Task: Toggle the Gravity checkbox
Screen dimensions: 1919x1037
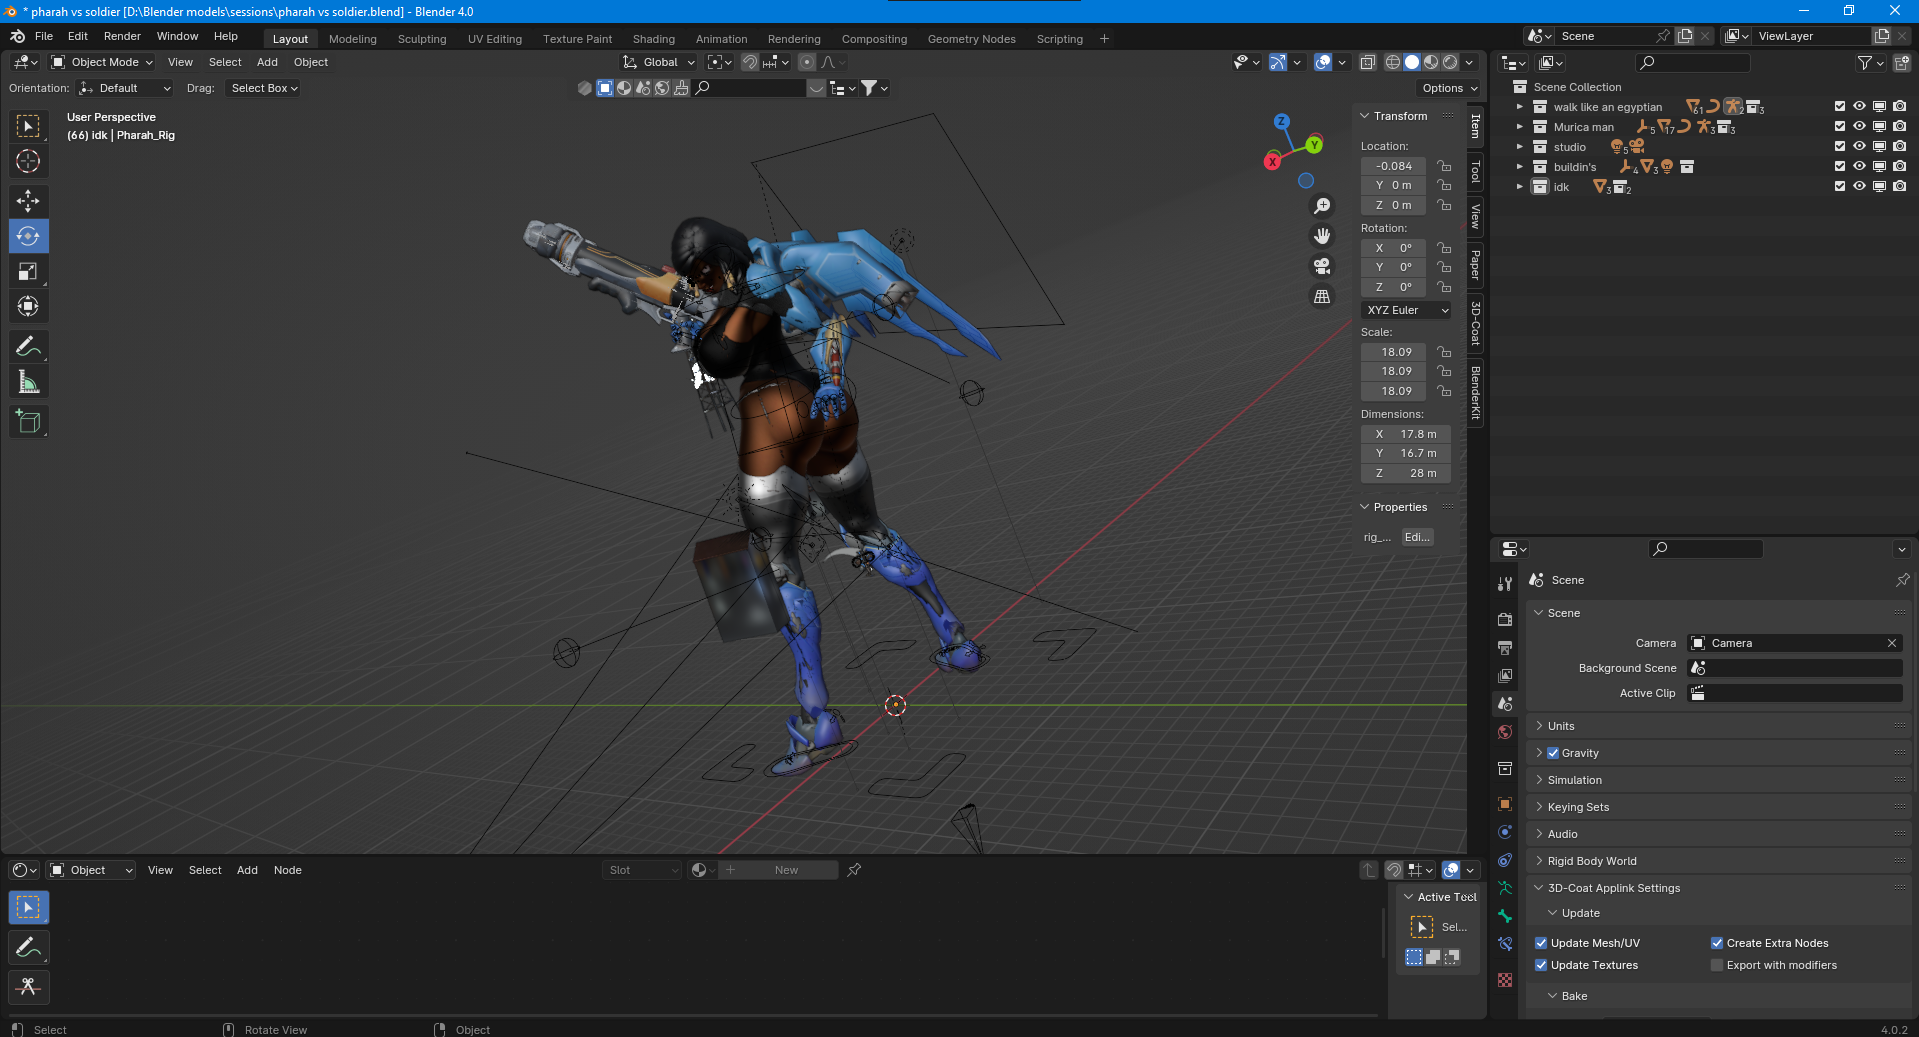Action: [1553, 753]
